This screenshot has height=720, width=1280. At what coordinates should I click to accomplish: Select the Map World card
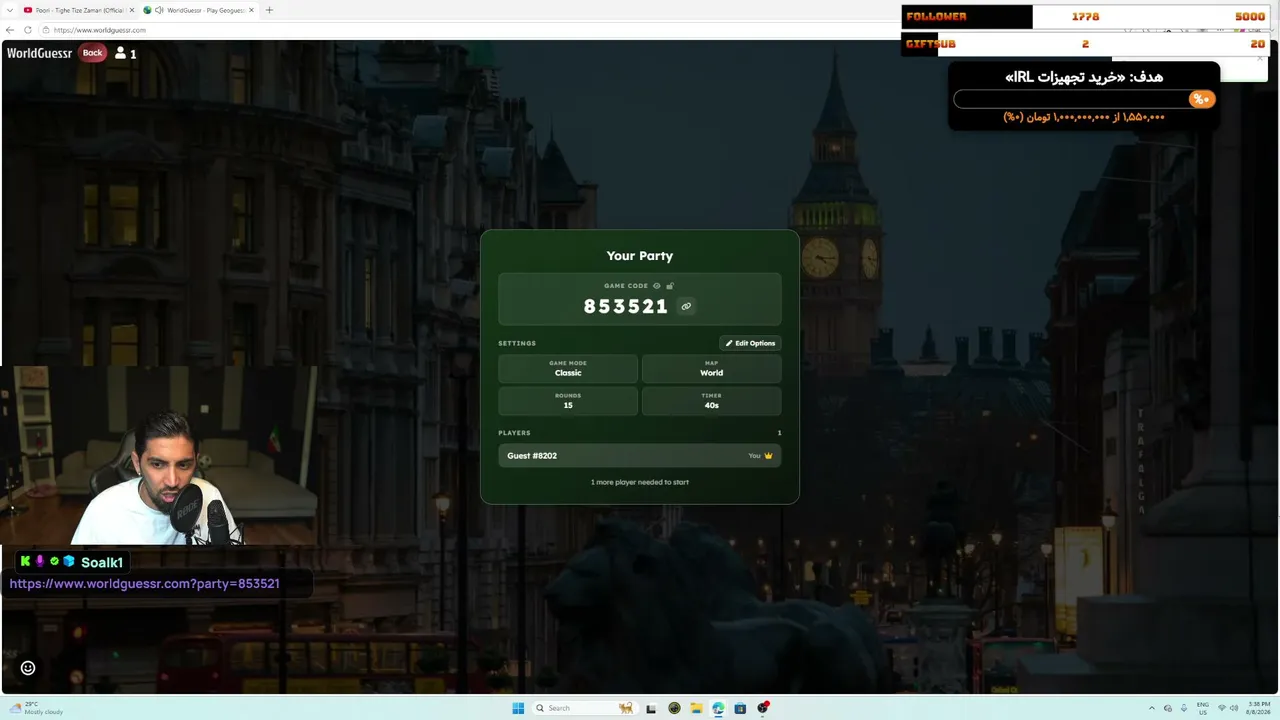(x=711, y=369)
